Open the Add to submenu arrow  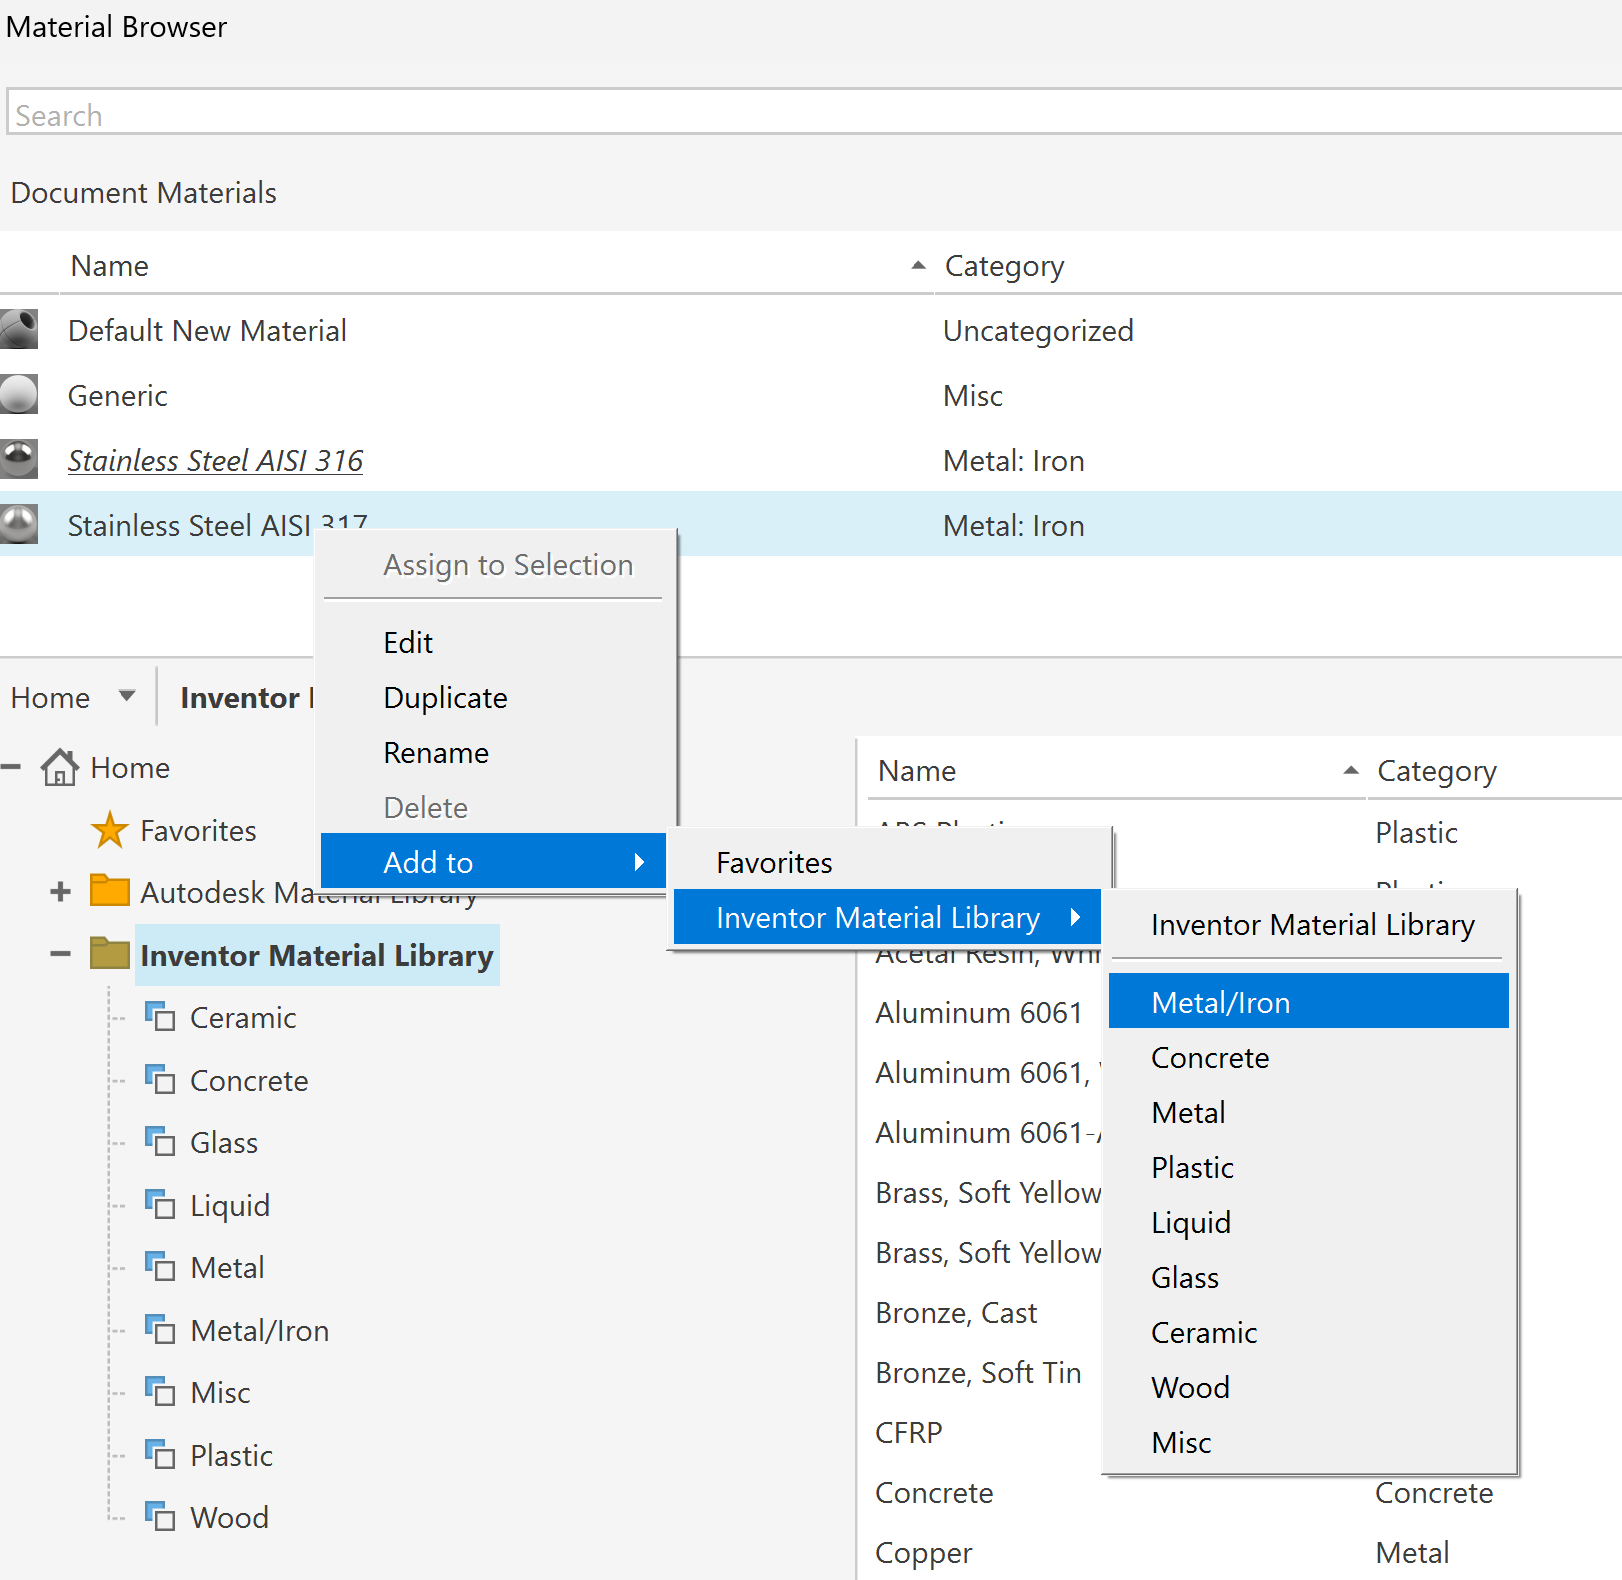coord(639,862)
